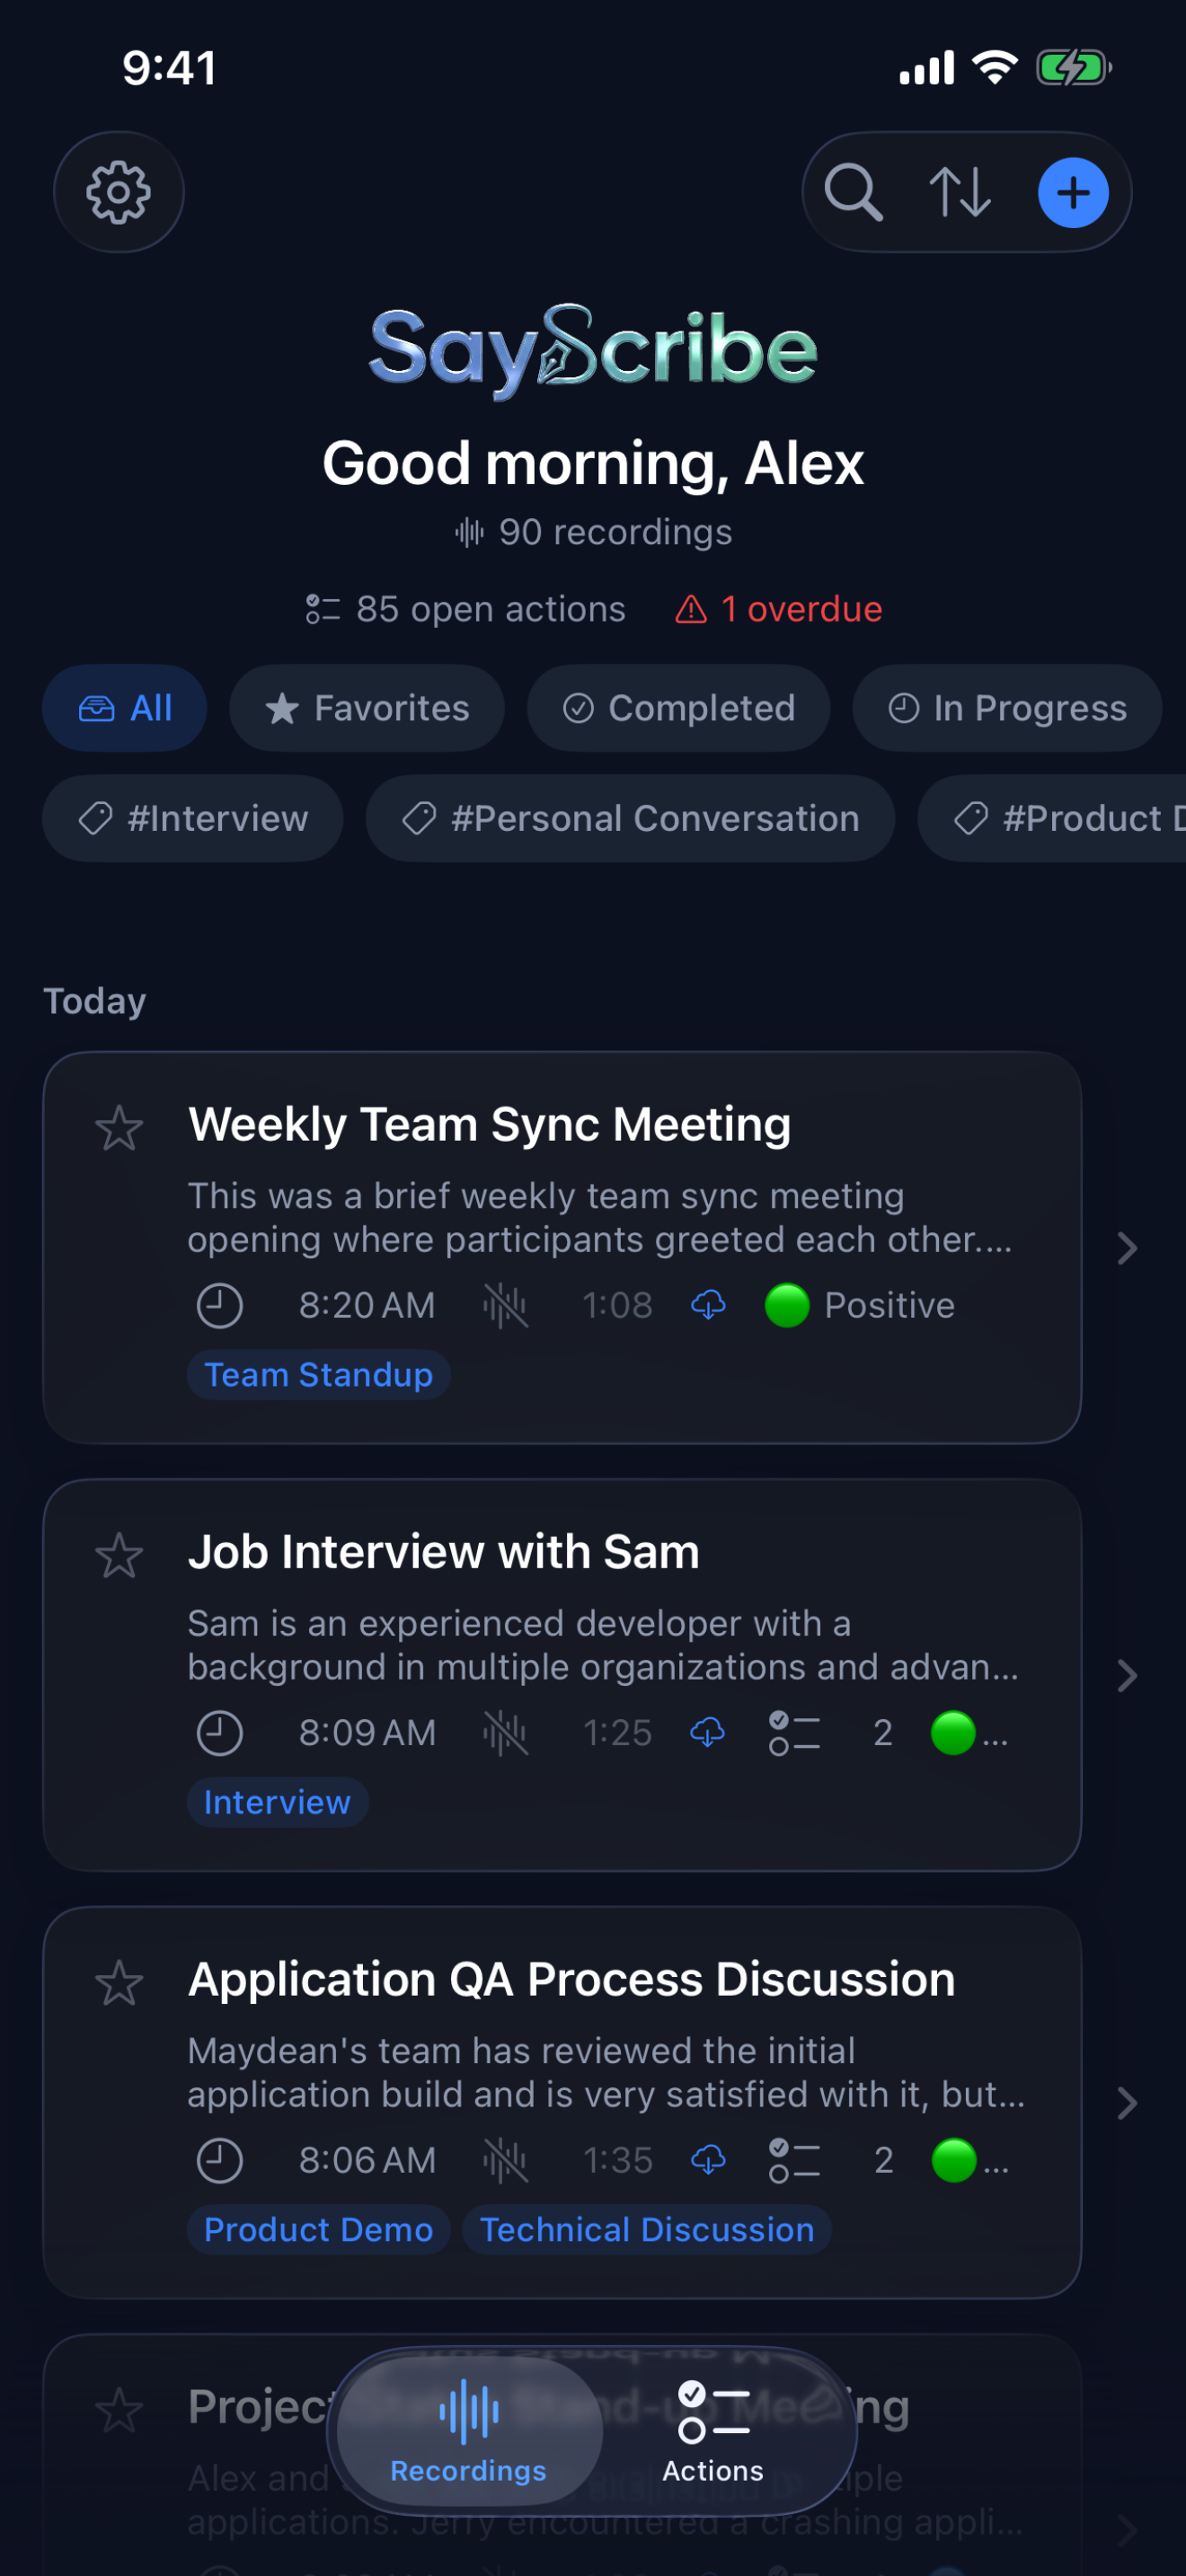Screen dimensions: 1186x2576
Task: Select the Completed filter chip
Action: point(679,708)
